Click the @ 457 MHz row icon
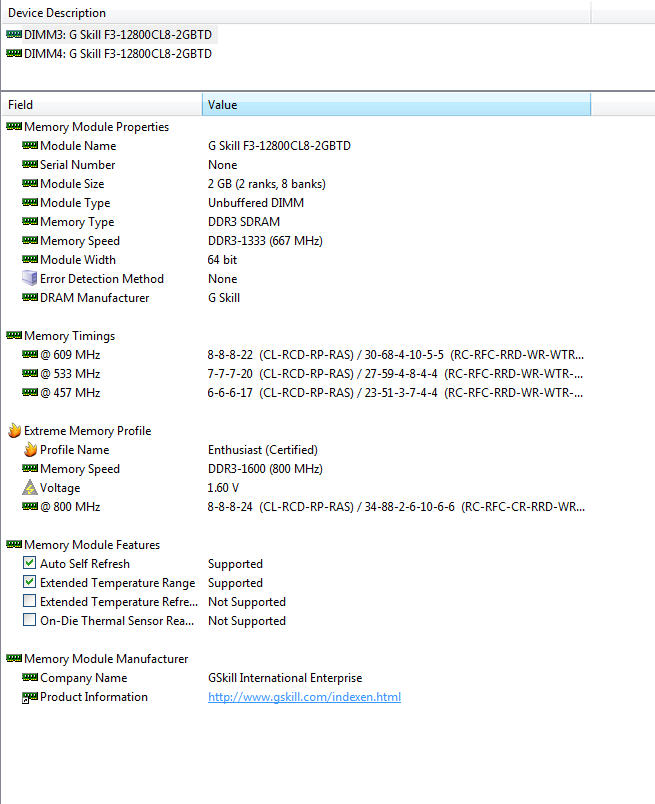Screen dimensions: 655x804 pyautogui.click(x=30, y=393)
